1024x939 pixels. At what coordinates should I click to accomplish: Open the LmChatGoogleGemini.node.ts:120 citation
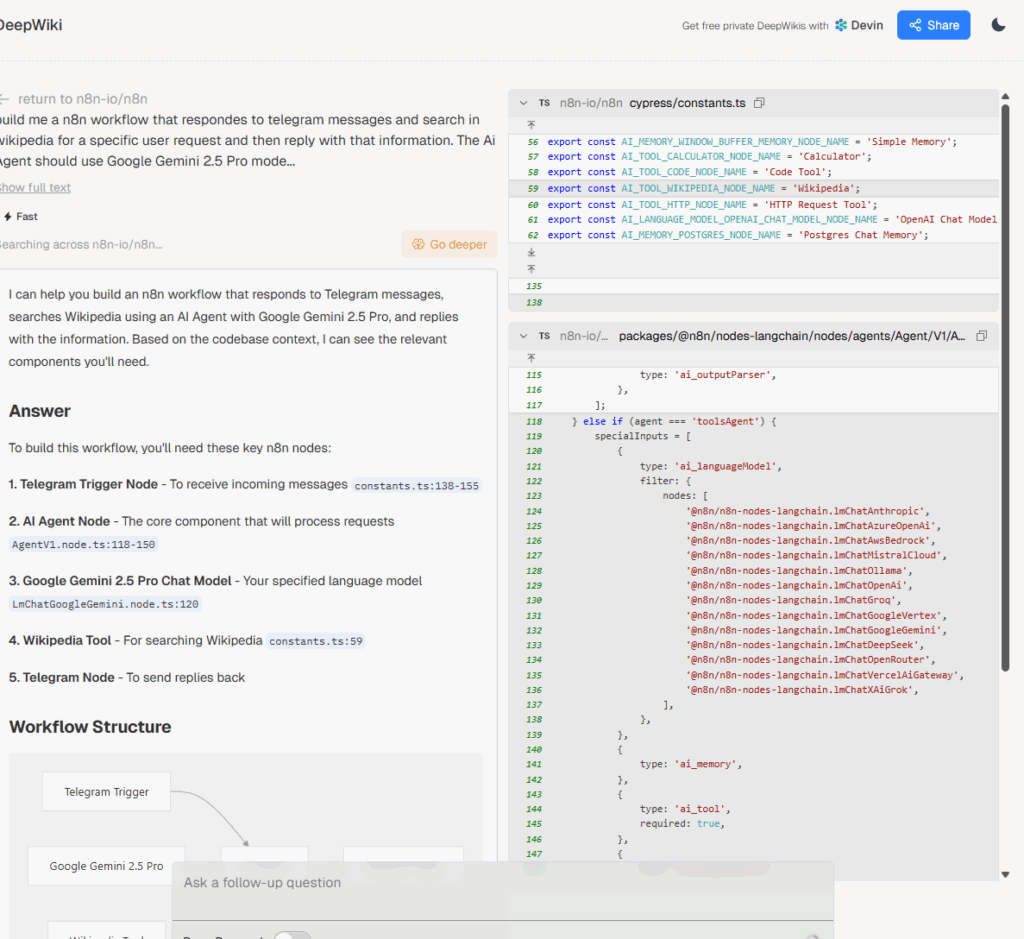105,604
